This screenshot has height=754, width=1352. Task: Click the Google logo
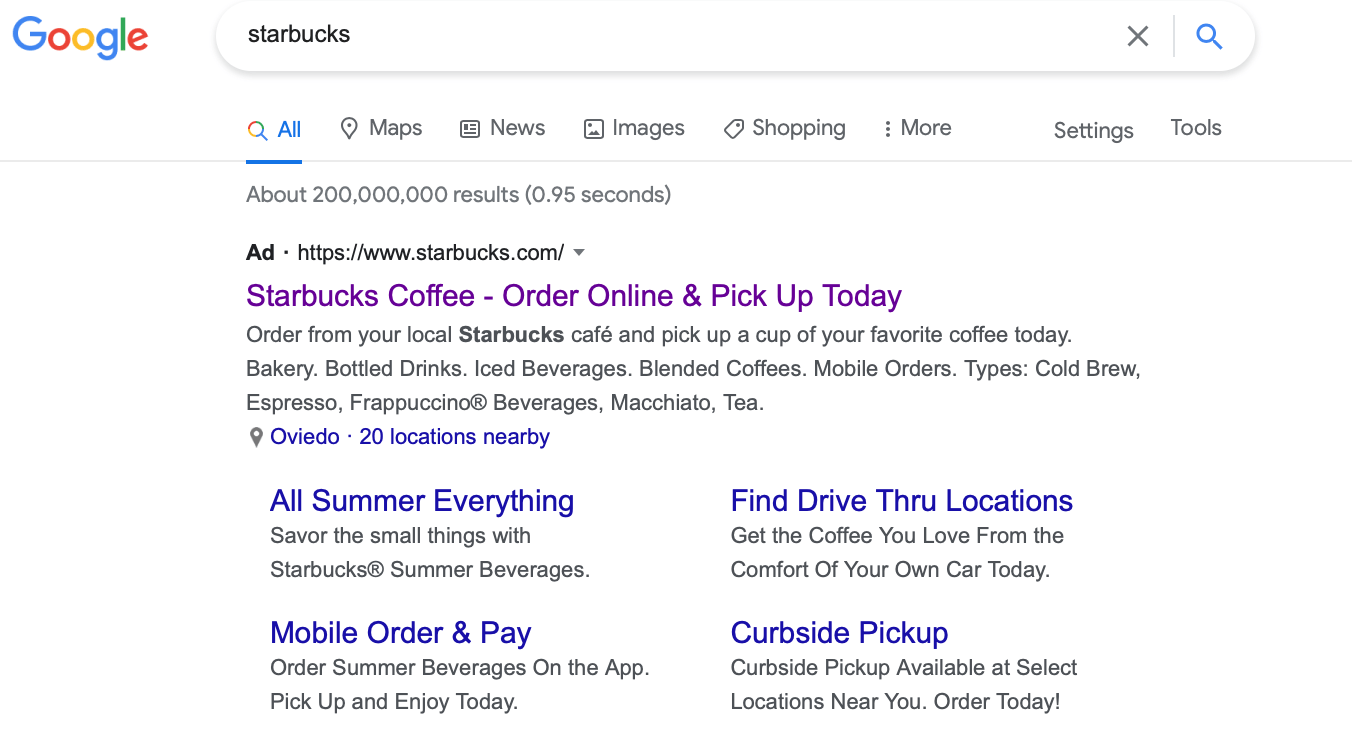[x=81, y=38]
